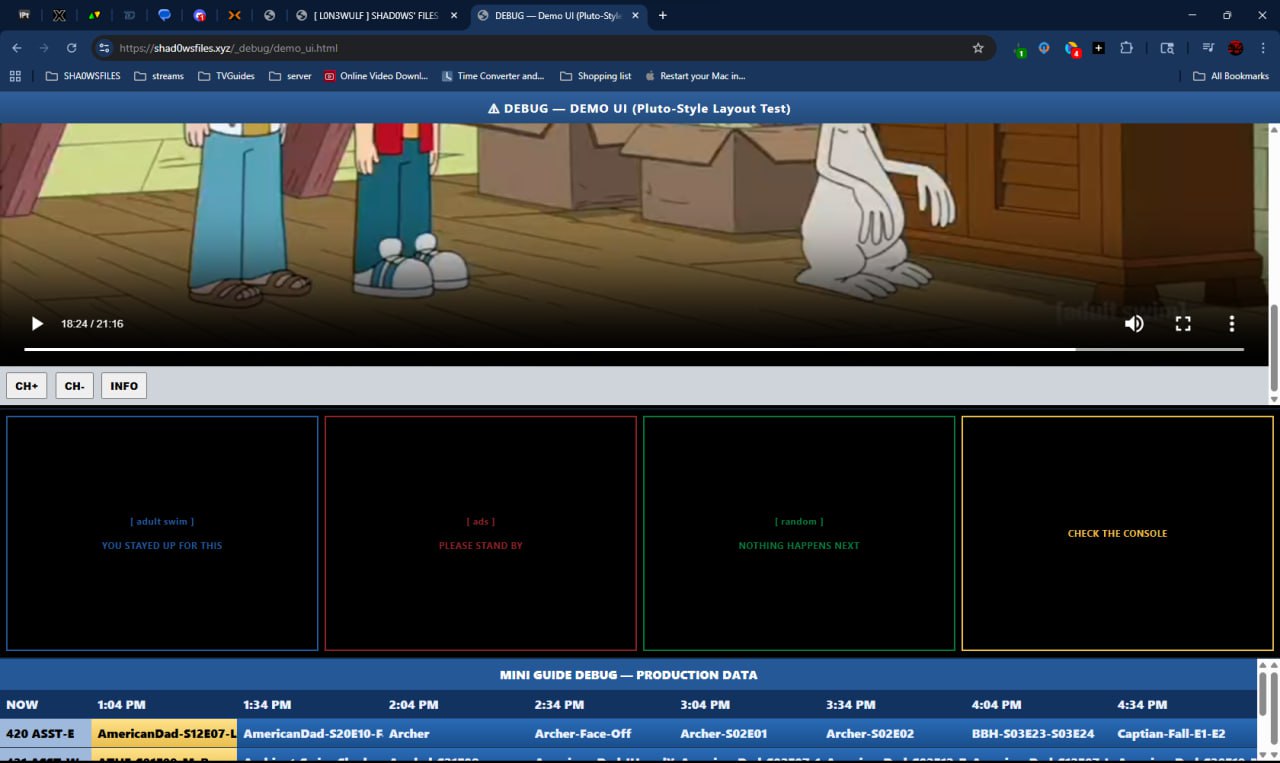
Task: Open the Chrome apps grid icon
Action: tap(15, 76)
